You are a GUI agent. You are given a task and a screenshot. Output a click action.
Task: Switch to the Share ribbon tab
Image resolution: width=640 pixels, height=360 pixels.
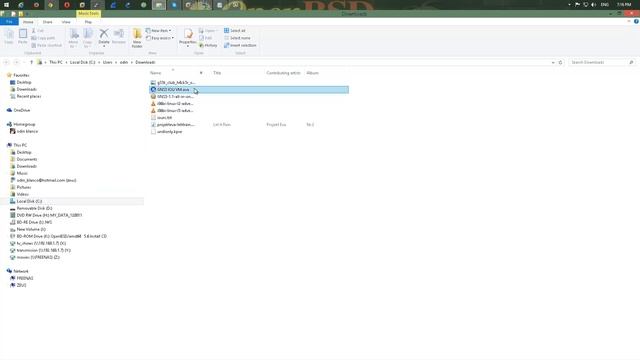[47, 22]
